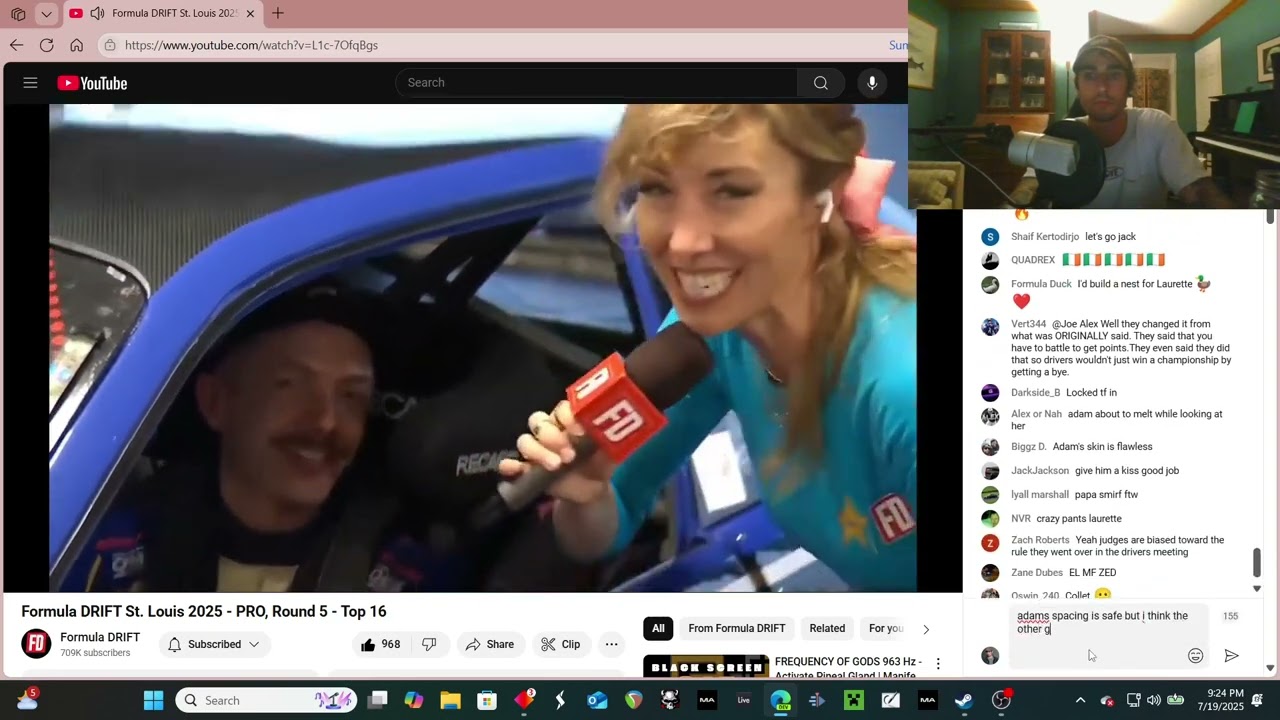Open Steam from the taskbar

(x=964, y=700)
